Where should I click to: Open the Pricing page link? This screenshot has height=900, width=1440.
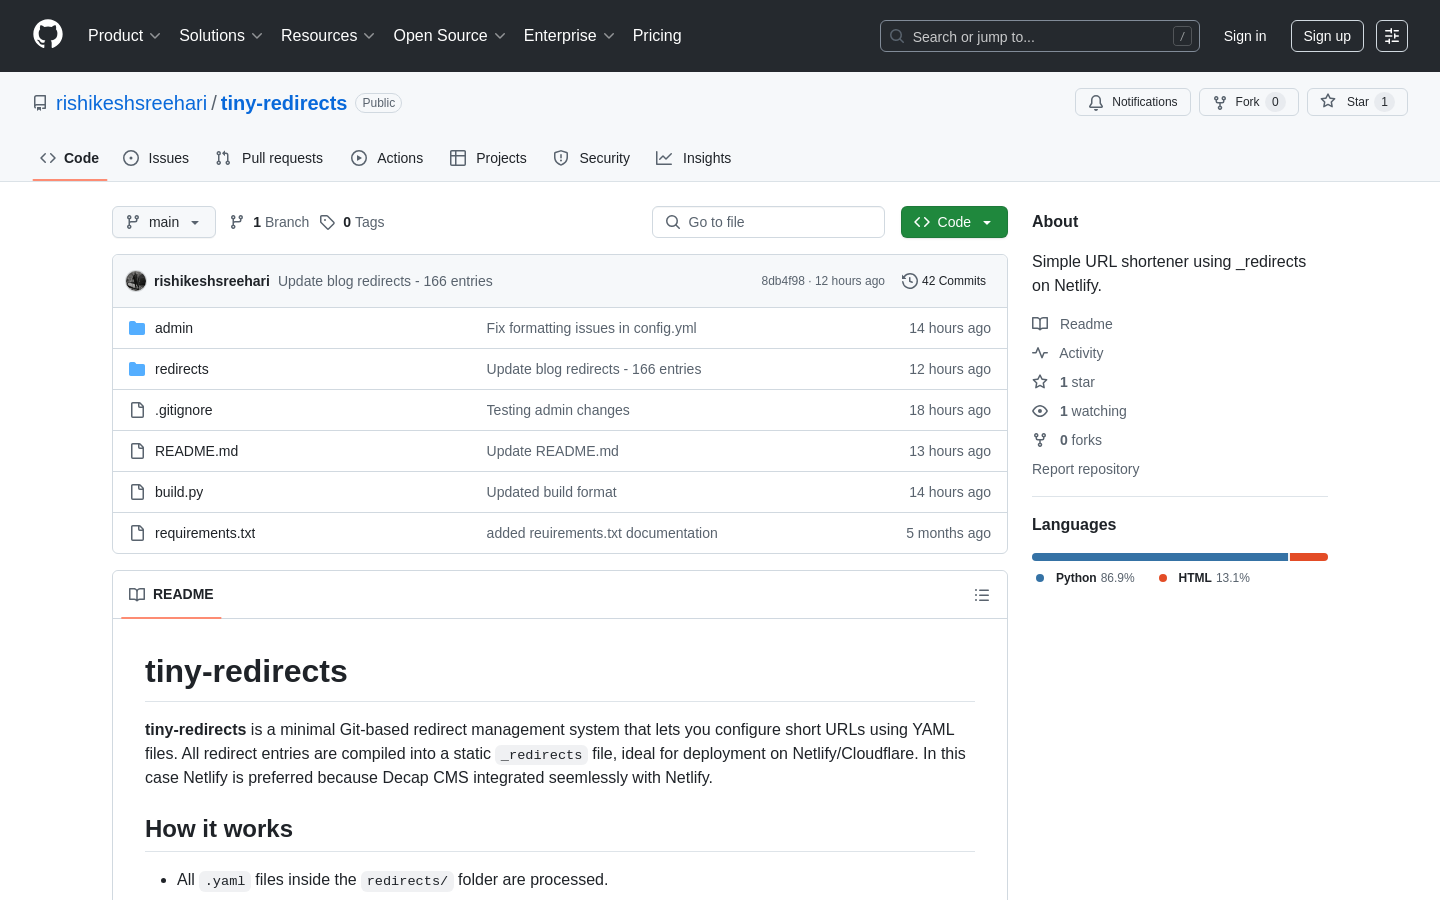(657, 36)
